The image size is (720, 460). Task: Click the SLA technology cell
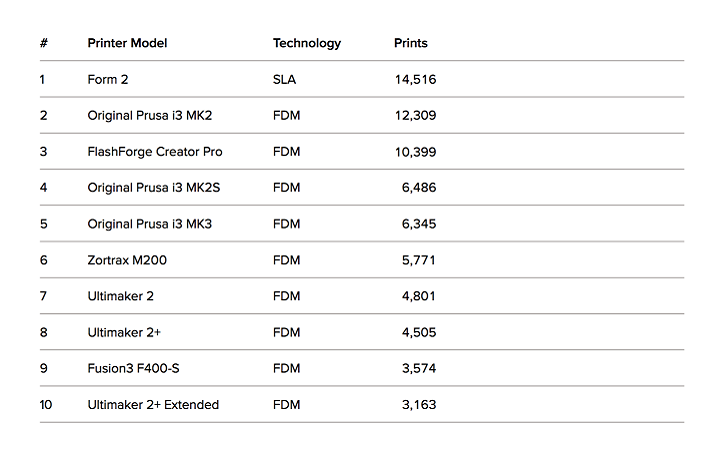pyautogui.click(x=284, y=79)
